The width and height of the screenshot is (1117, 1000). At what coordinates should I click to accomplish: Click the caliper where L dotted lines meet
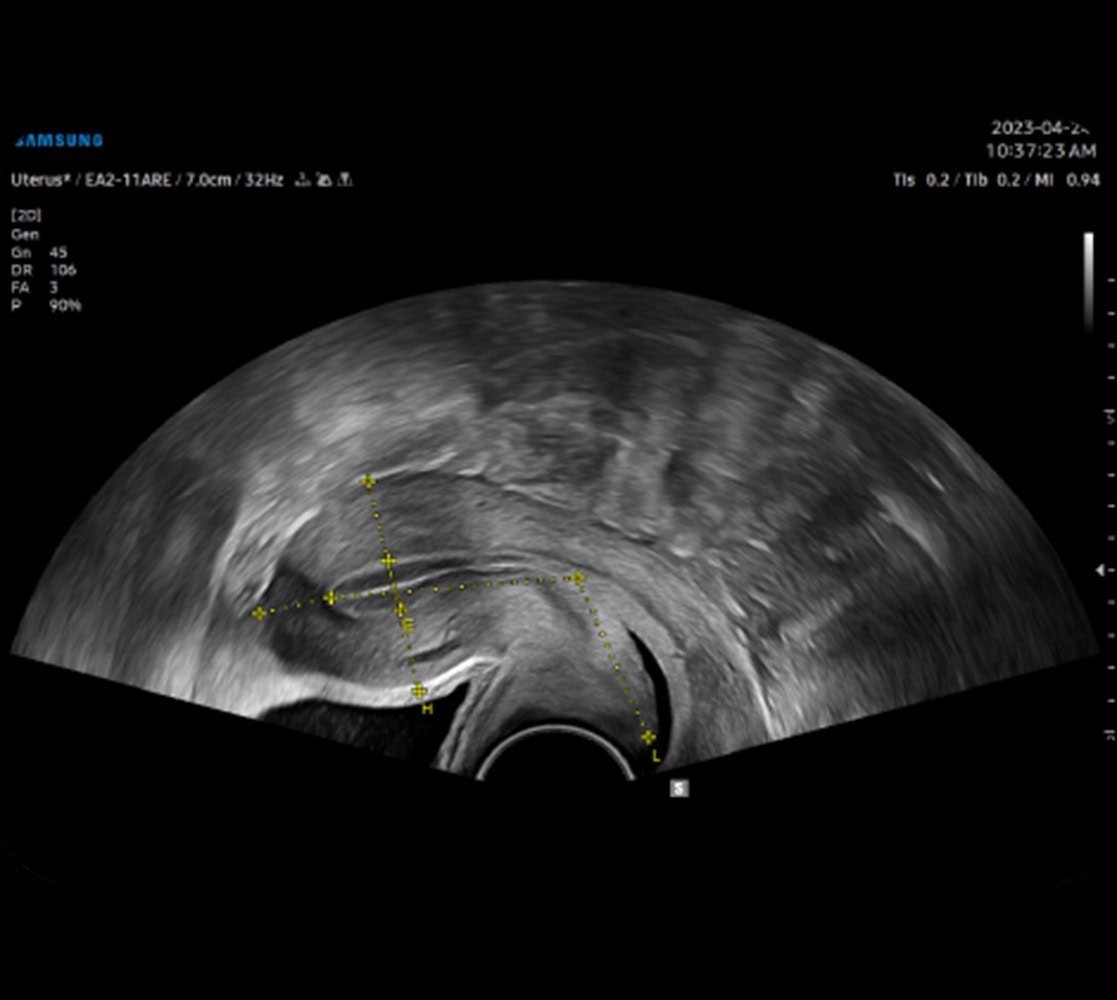pyautogui.click(x=577, y=578)
